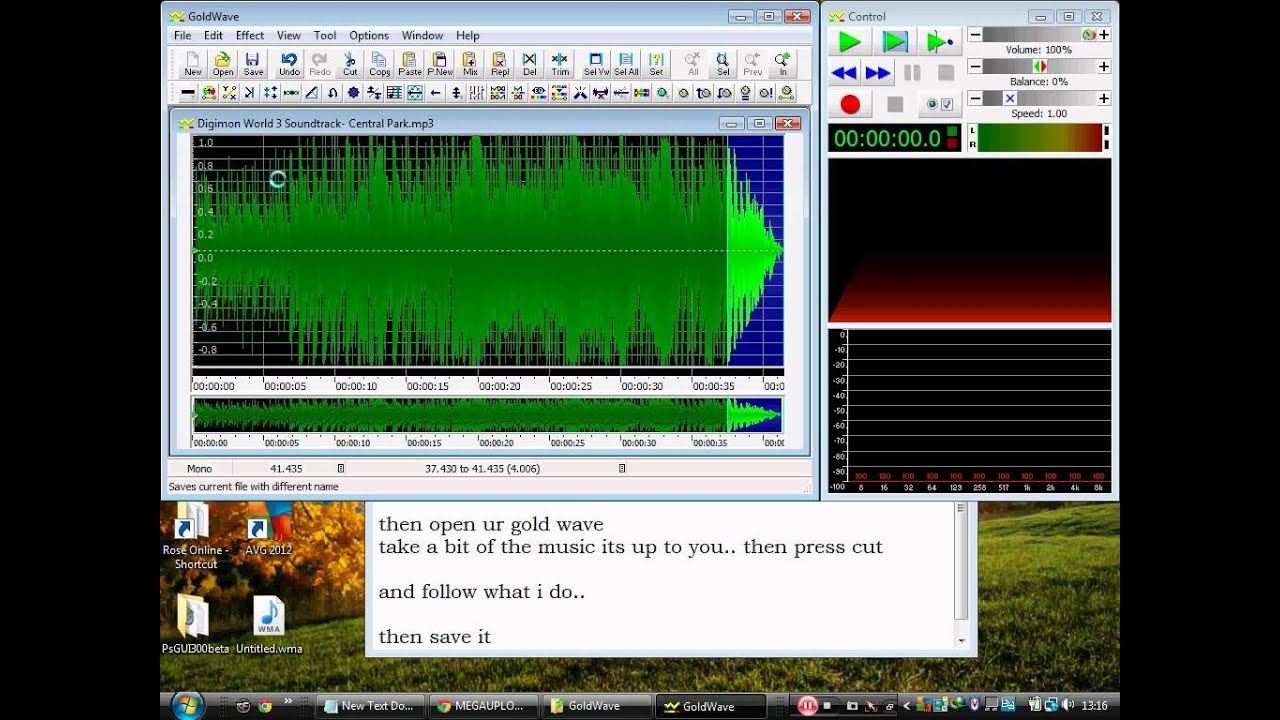Click the last effect icon in second toolbar row
This screenshot has width=1280, height=720.
(x=786, y=93)
